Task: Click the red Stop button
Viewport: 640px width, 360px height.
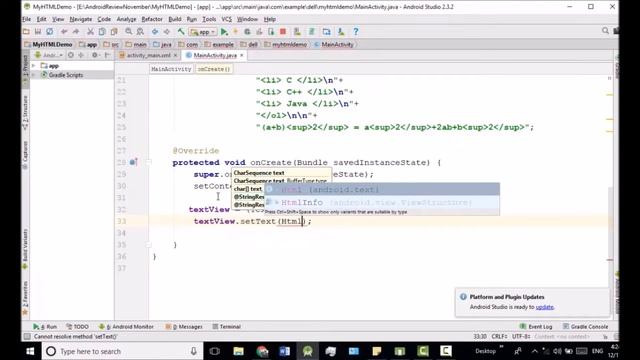Action: pyautogui.click(x=283, y=31)
